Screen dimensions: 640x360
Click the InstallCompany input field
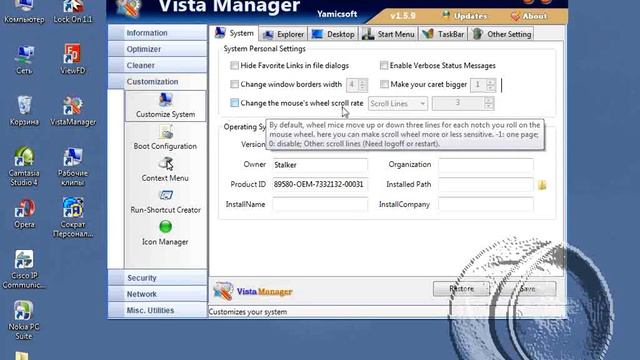click(486, 204)
